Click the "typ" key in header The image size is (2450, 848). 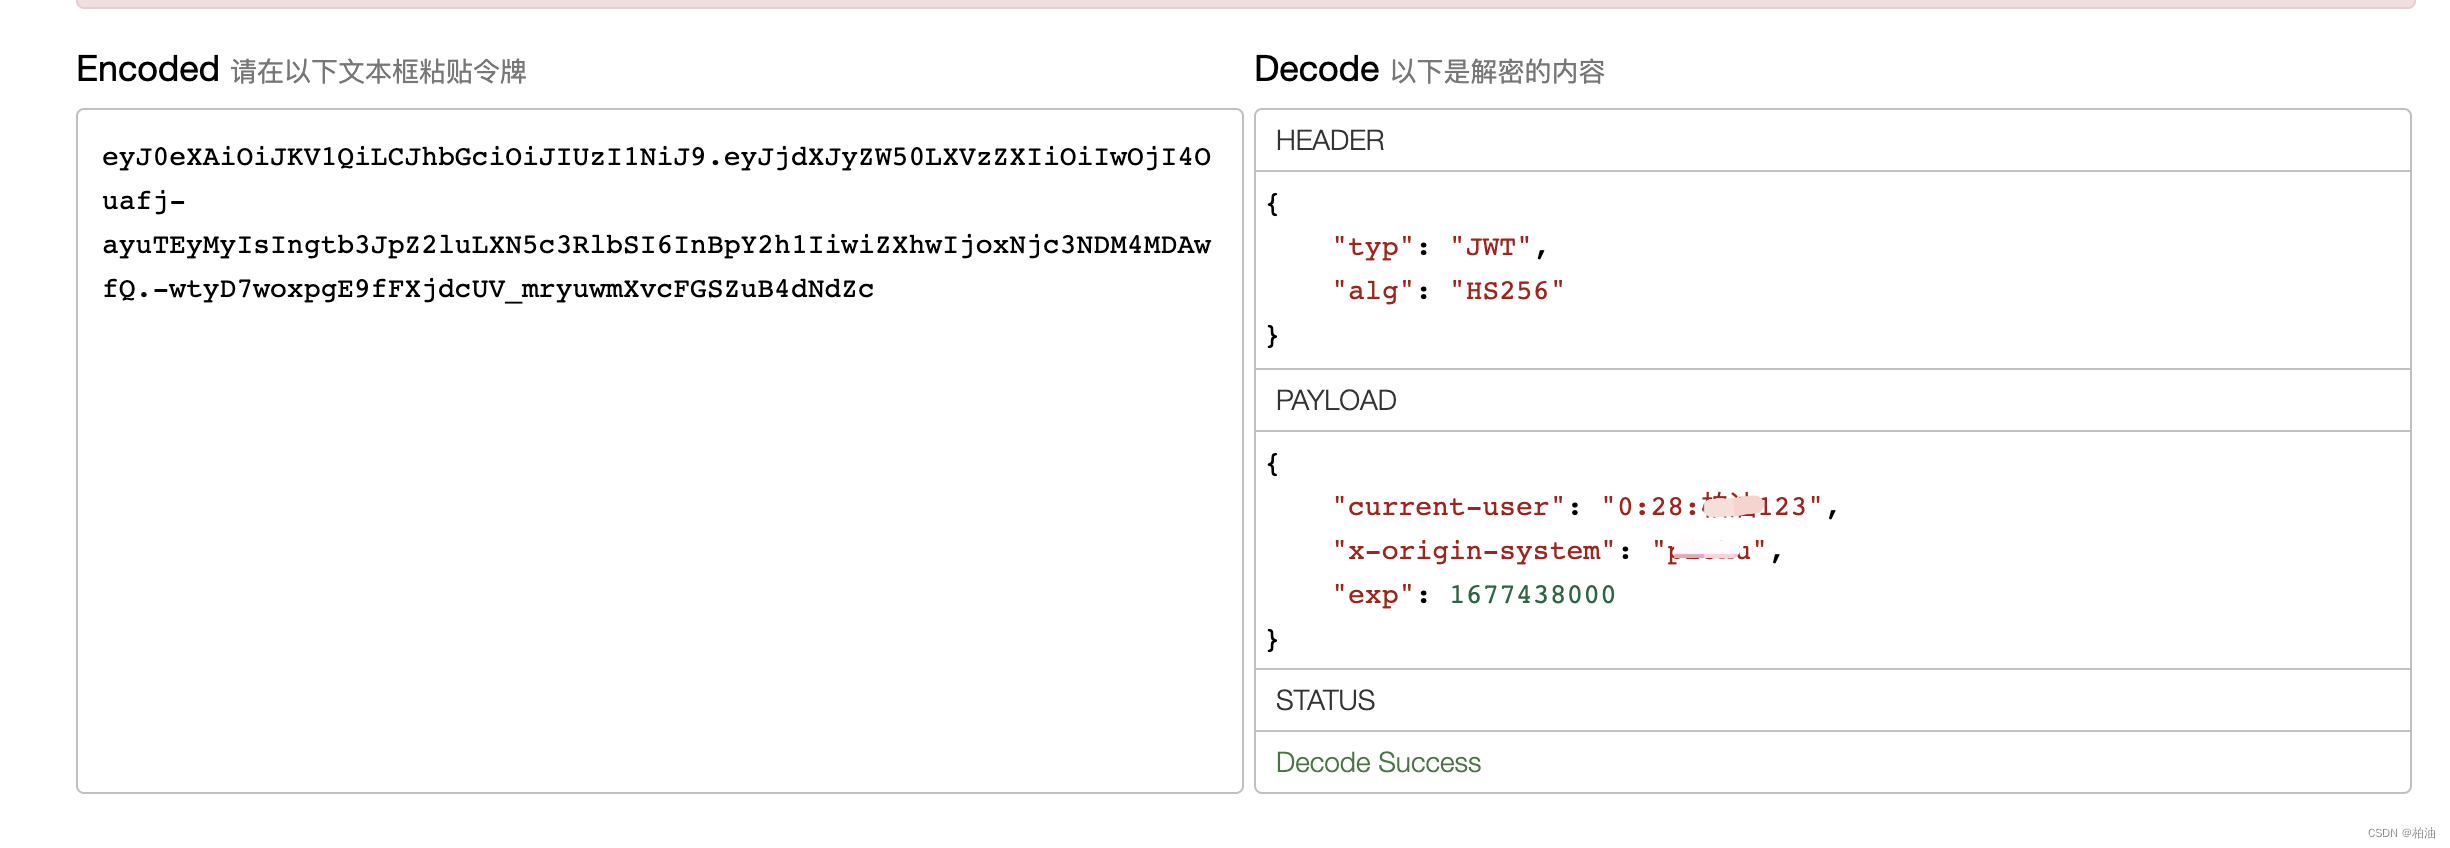1373,247
